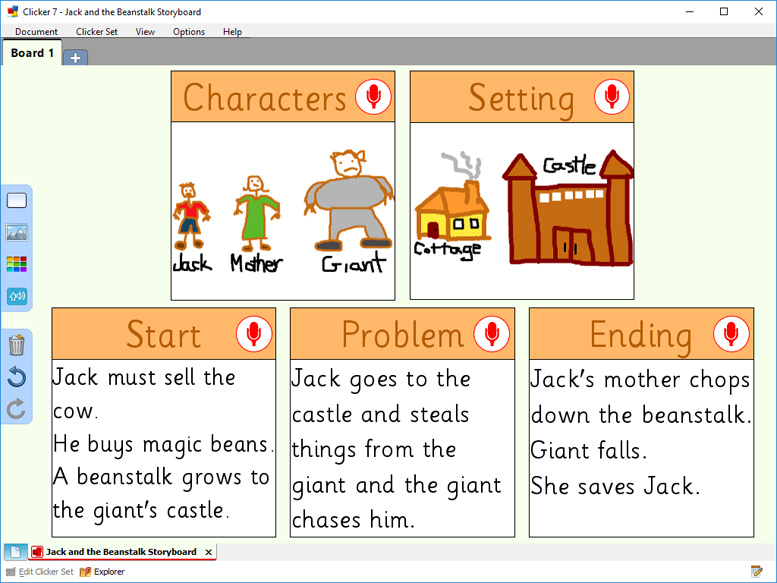Select the blank cell tool in left toolbar
Image resolution: width=777 pixels, height=583 pixels.
[x=17, y=201]
